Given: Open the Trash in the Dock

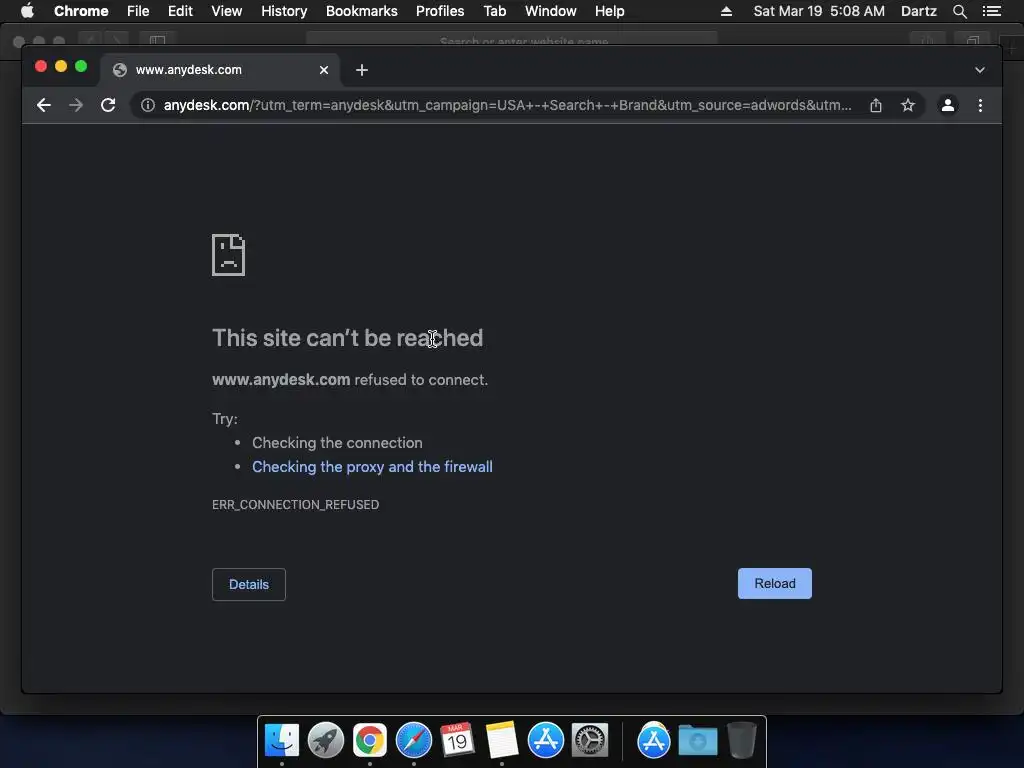Looking at the screenshot, I should 741,740.
